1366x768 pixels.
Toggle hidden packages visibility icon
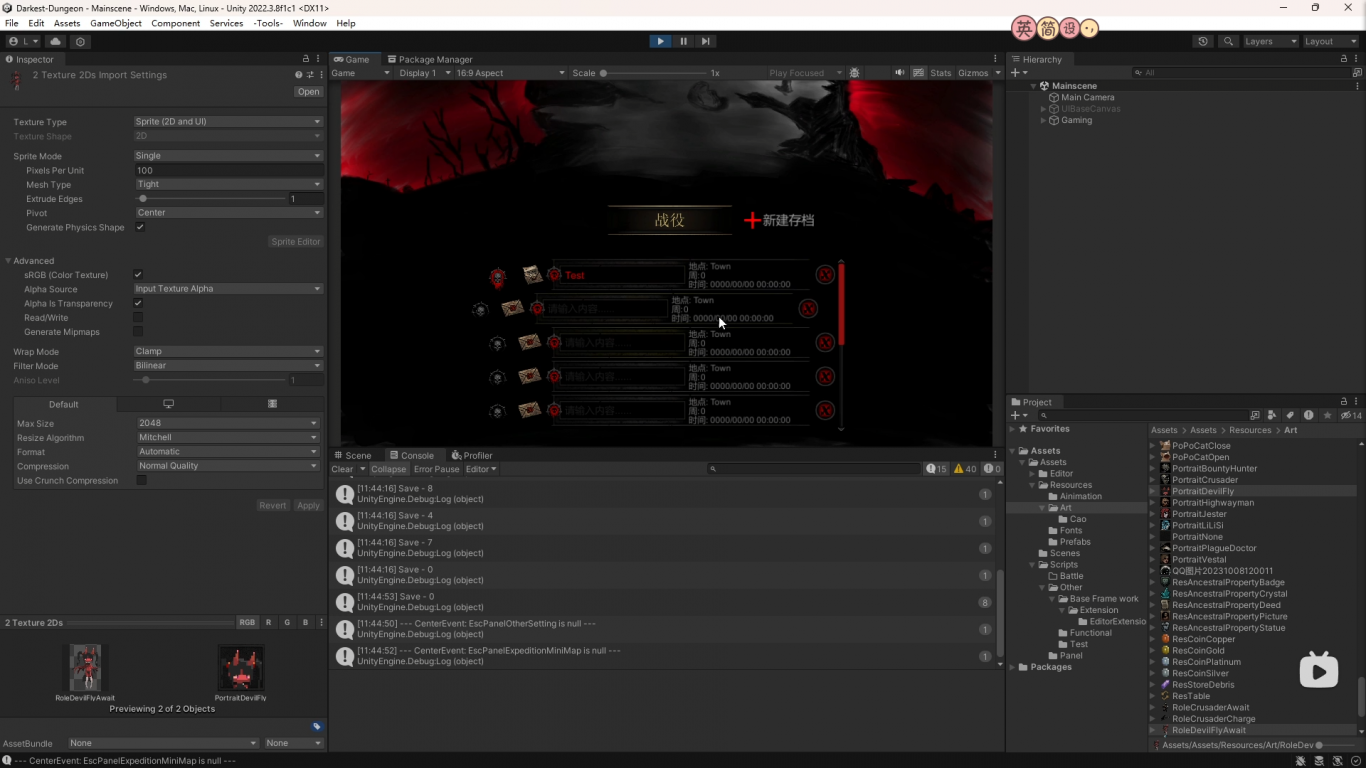click(1350, 415)
